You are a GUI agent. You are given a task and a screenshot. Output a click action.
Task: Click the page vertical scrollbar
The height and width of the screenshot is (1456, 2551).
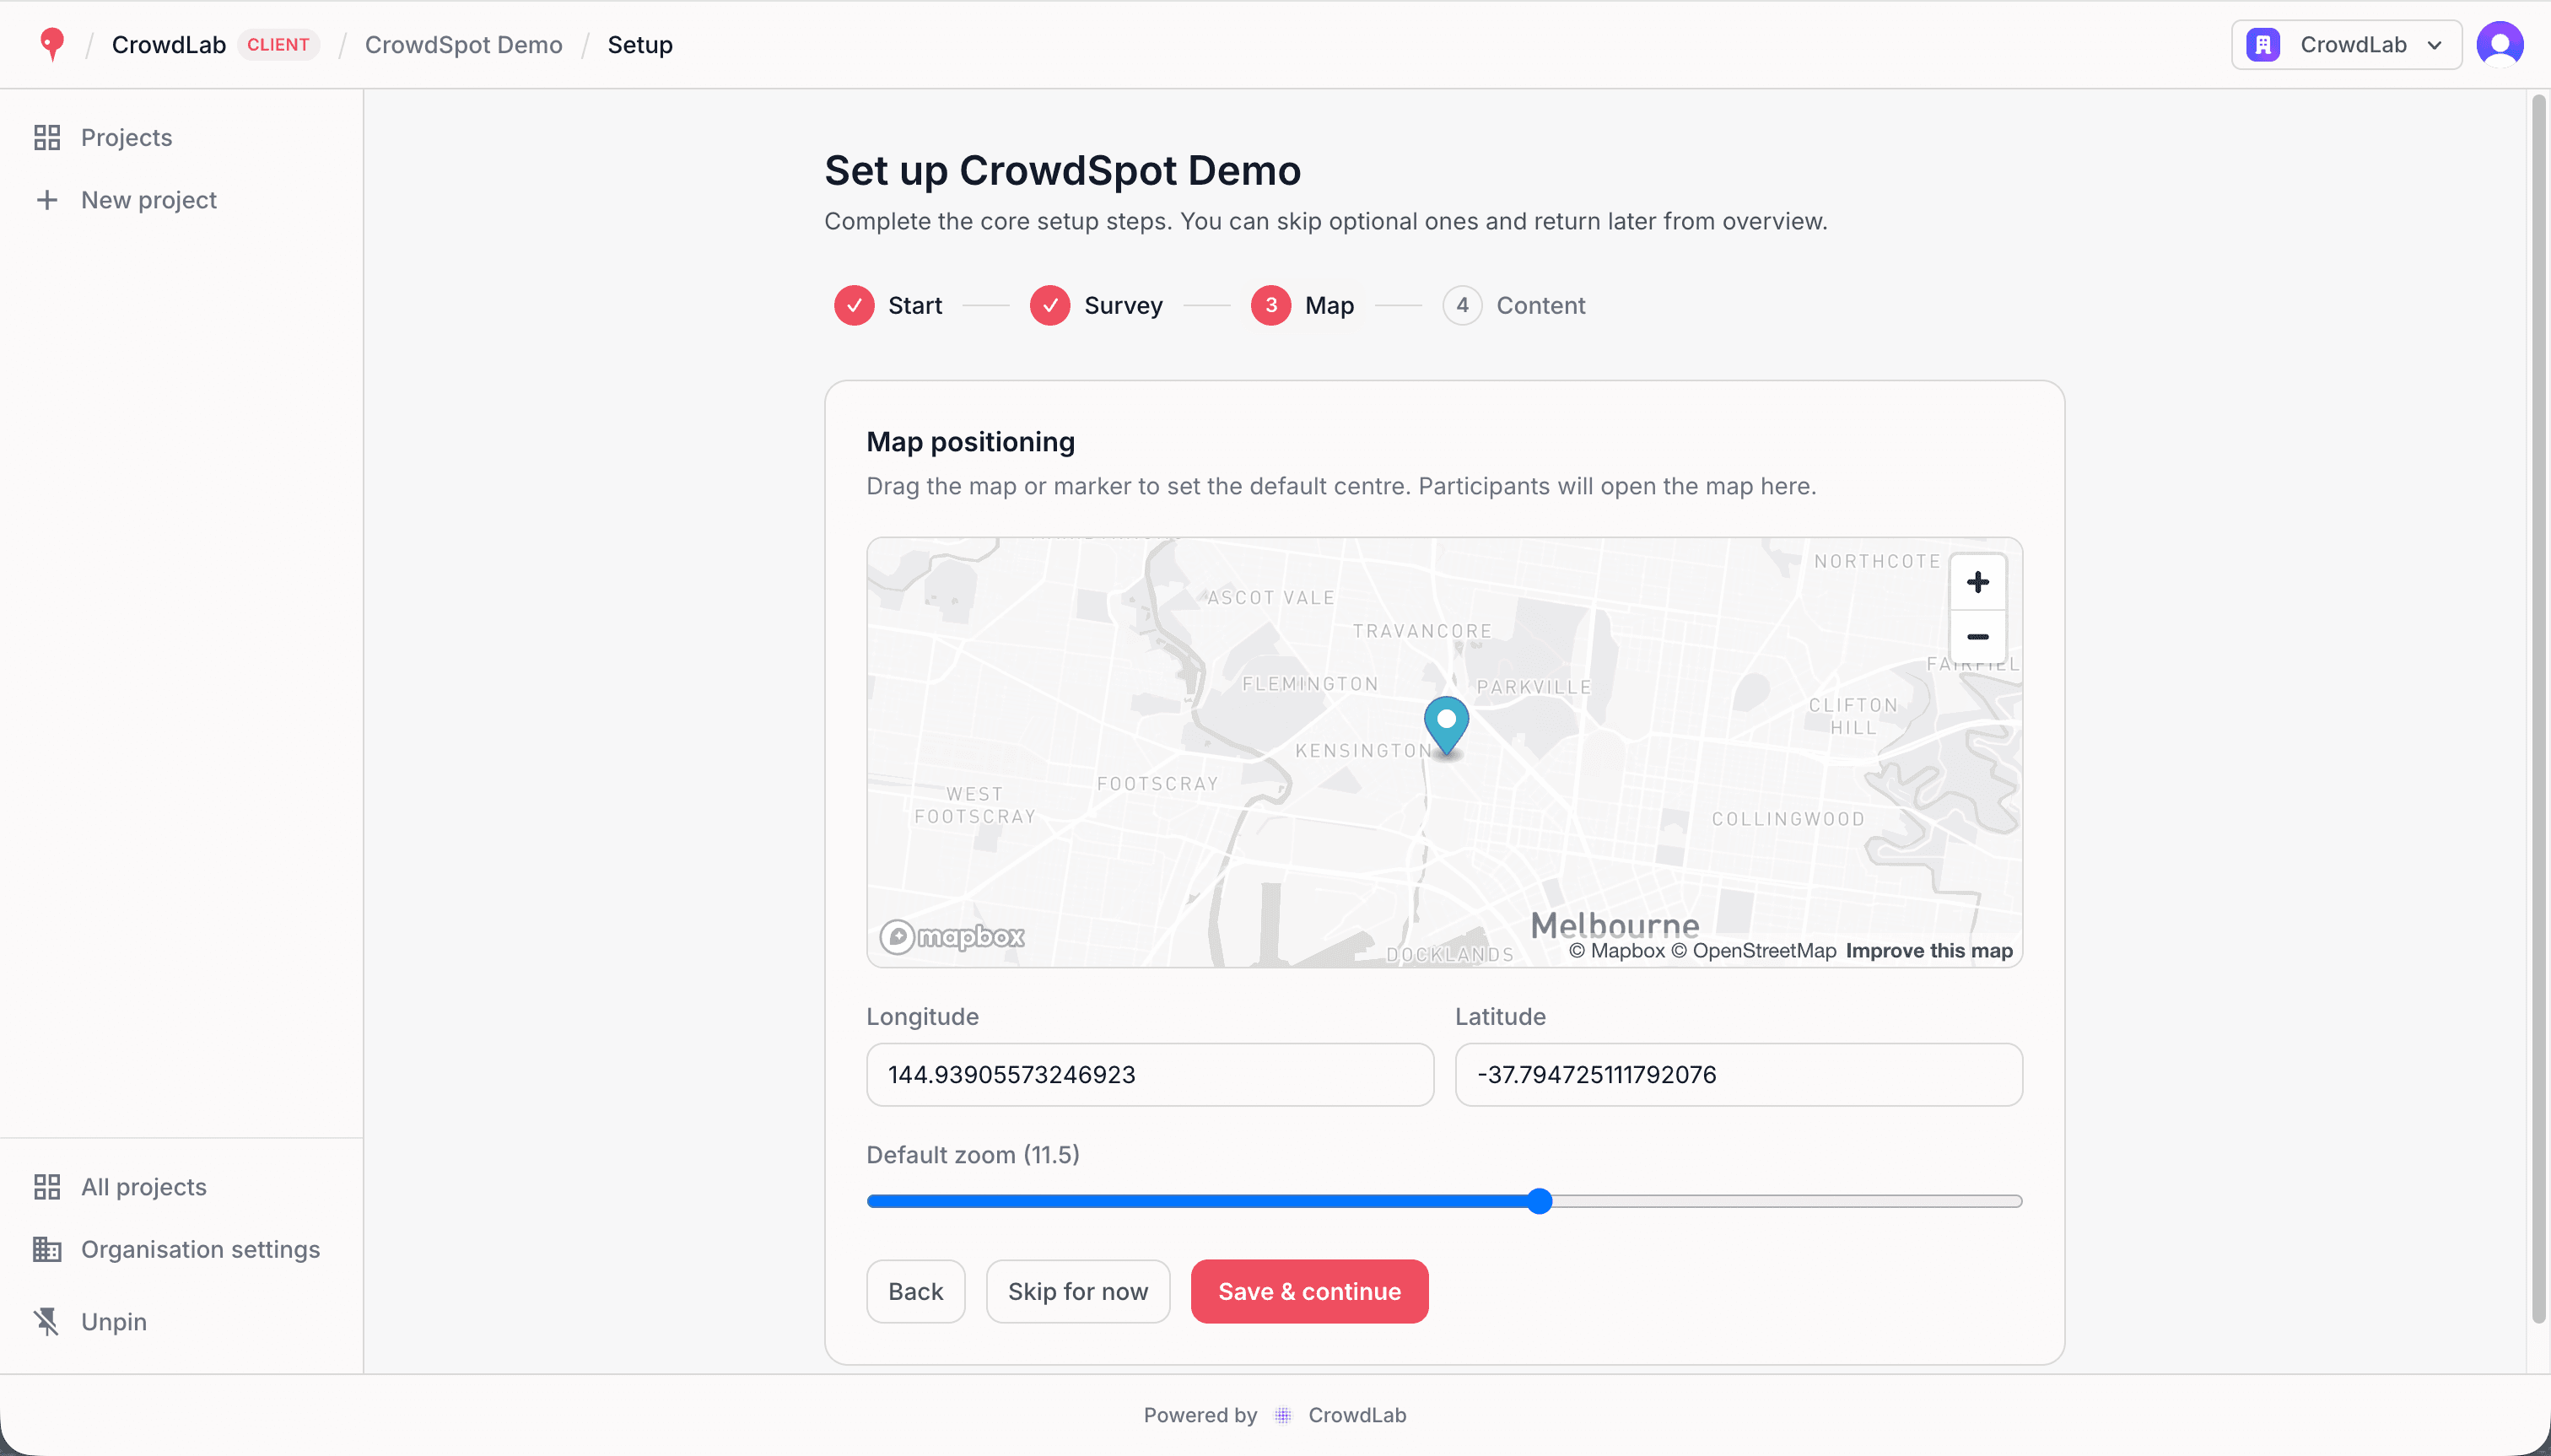click(x=2538, y=710)
